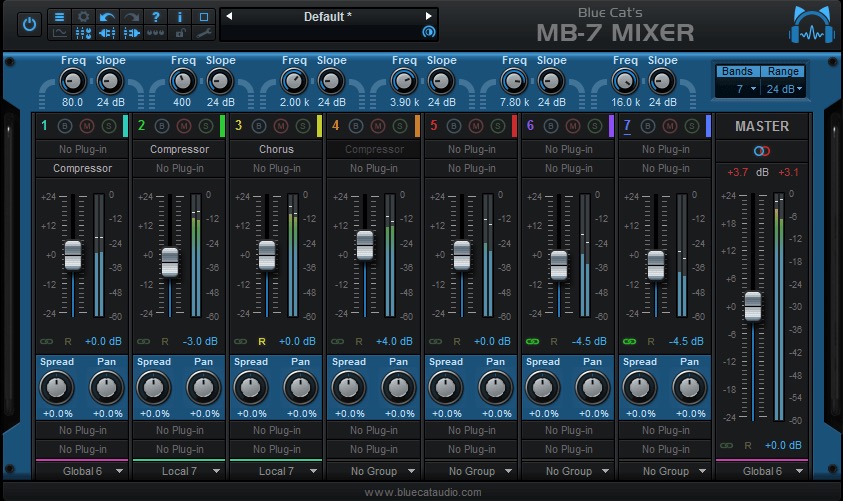This screenshot has height=501, width=843.
Task: Click the Blue Cat headphone logo
Action: pyautogui.click(x=812, y=25)
